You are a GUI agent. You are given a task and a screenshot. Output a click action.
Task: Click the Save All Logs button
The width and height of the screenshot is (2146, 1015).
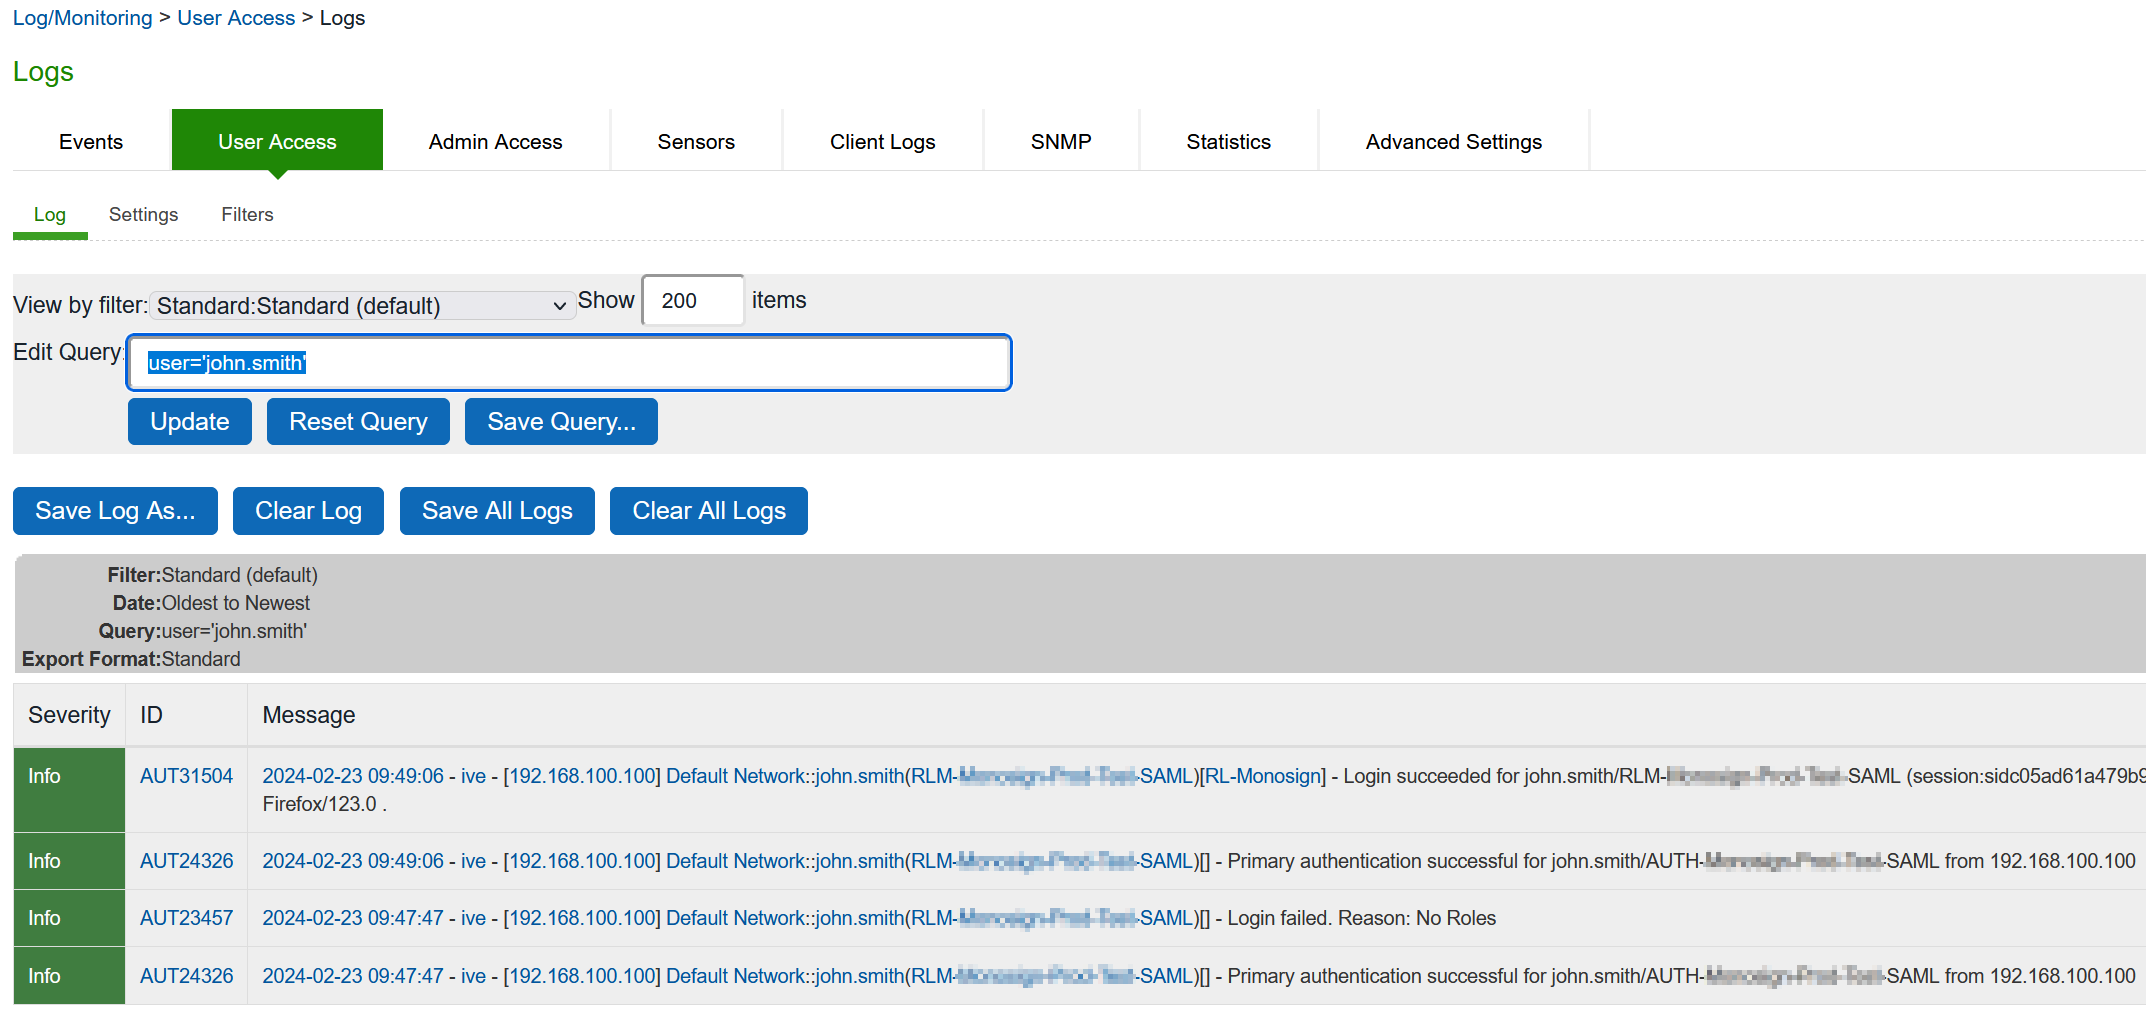click(497, 511)
